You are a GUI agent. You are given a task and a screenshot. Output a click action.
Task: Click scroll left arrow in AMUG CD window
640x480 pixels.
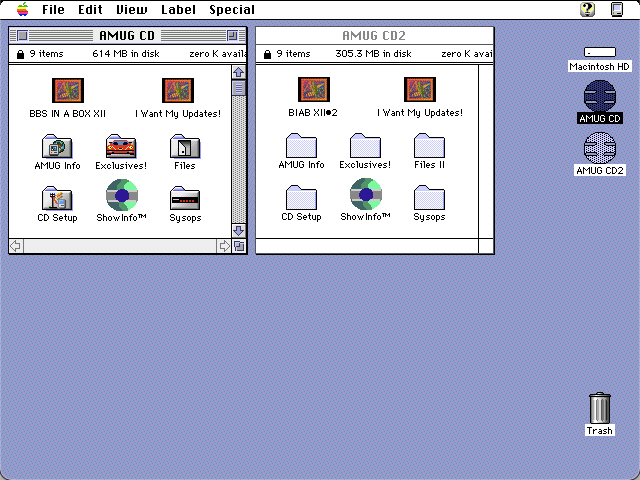point(16,246)
